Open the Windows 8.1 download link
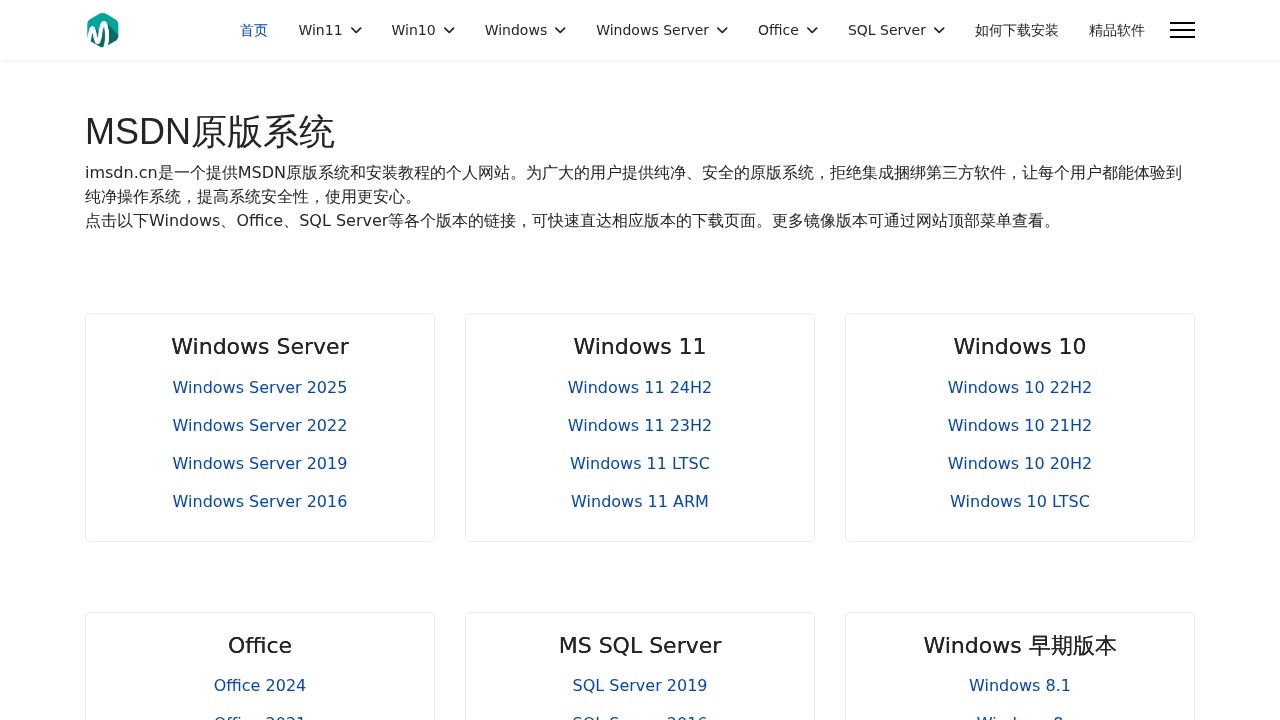 [x=1019, y=685]
